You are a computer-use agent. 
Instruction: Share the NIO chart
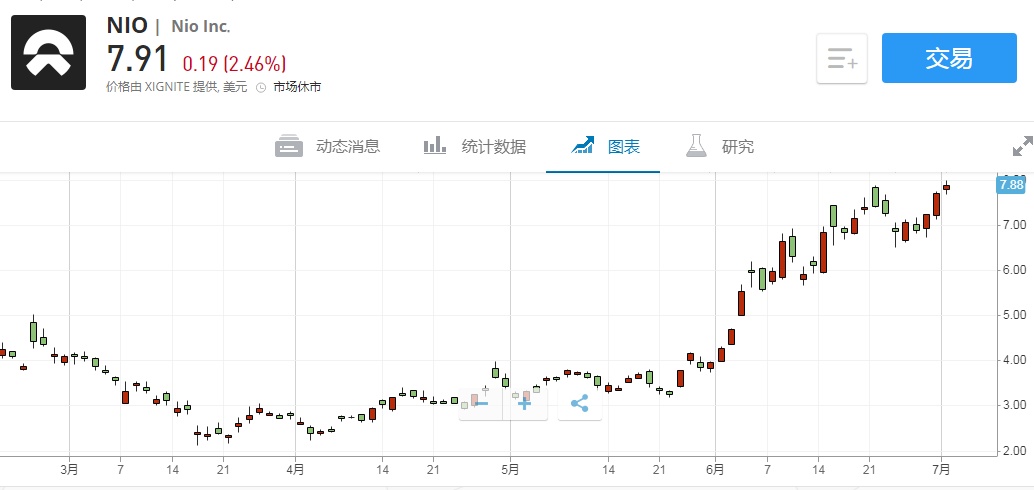click(x=579, y=403)
